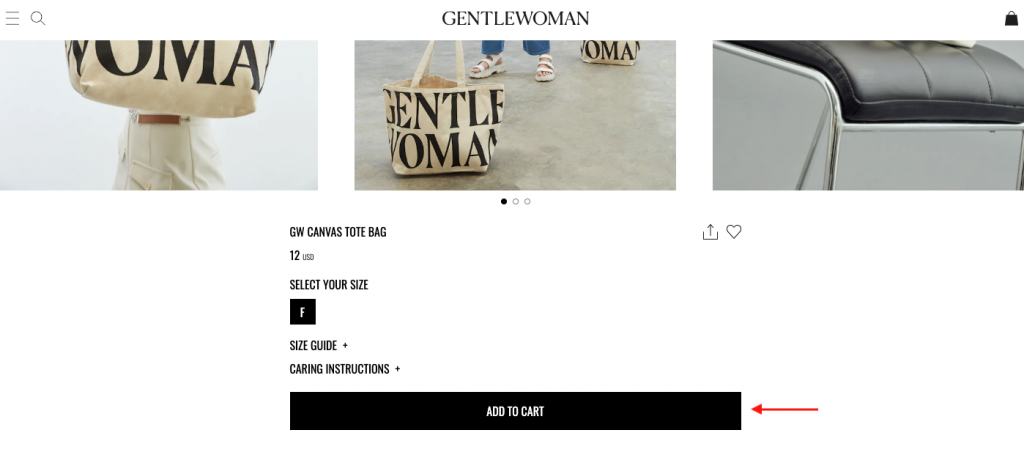The height and width of the screenshot is (452, 1024).
Task: Select size F option
Action: coord(302,312)
